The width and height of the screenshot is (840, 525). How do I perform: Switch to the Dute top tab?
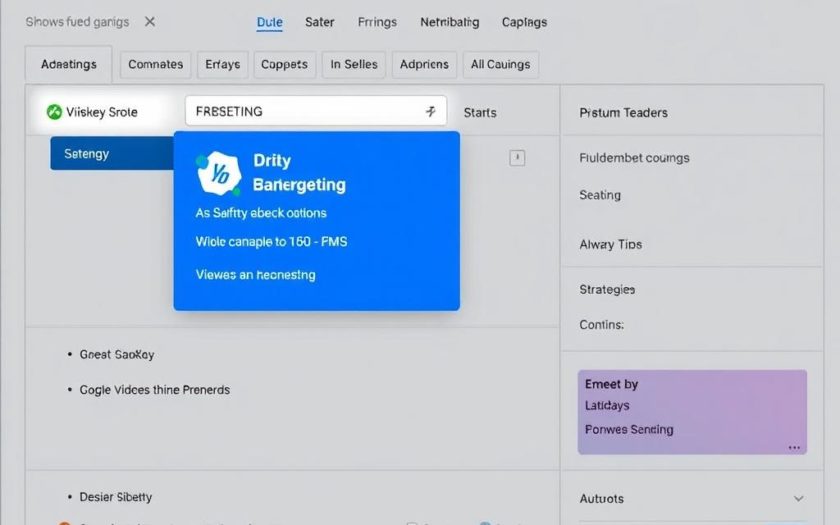tap(269, 22)
